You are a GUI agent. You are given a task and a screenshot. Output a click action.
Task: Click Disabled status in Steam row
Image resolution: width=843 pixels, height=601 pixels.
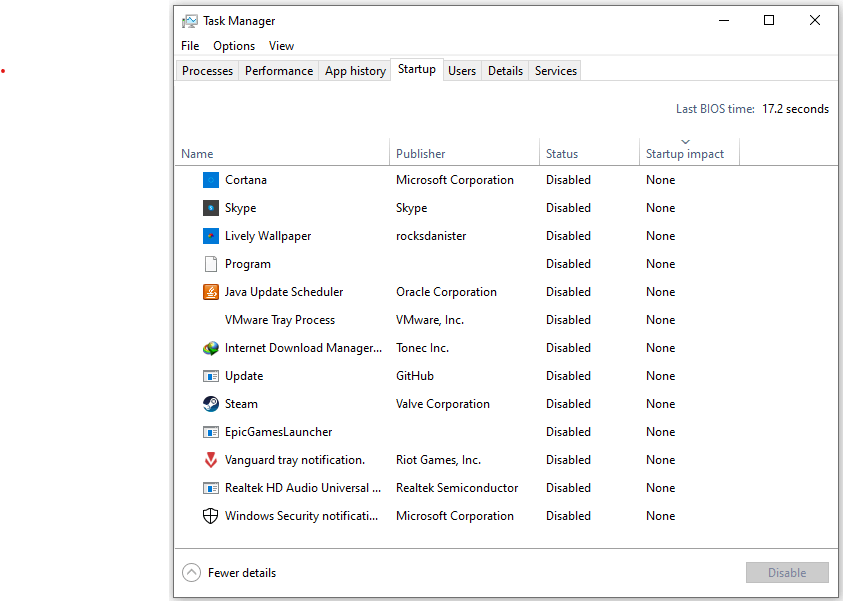click(568, 404)
